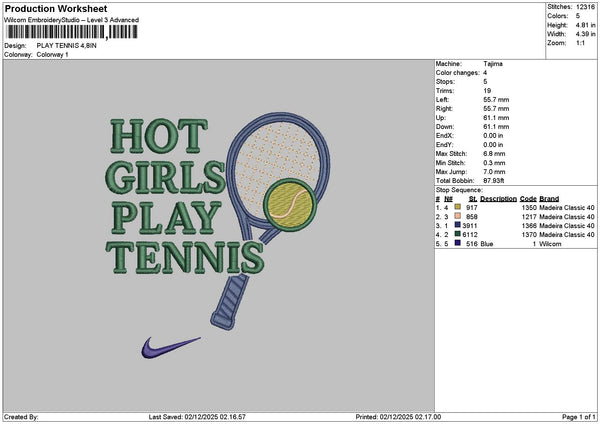Click the 'Colorway 1' value
Viewport: 600px width, 424px height.
(52, 55)
